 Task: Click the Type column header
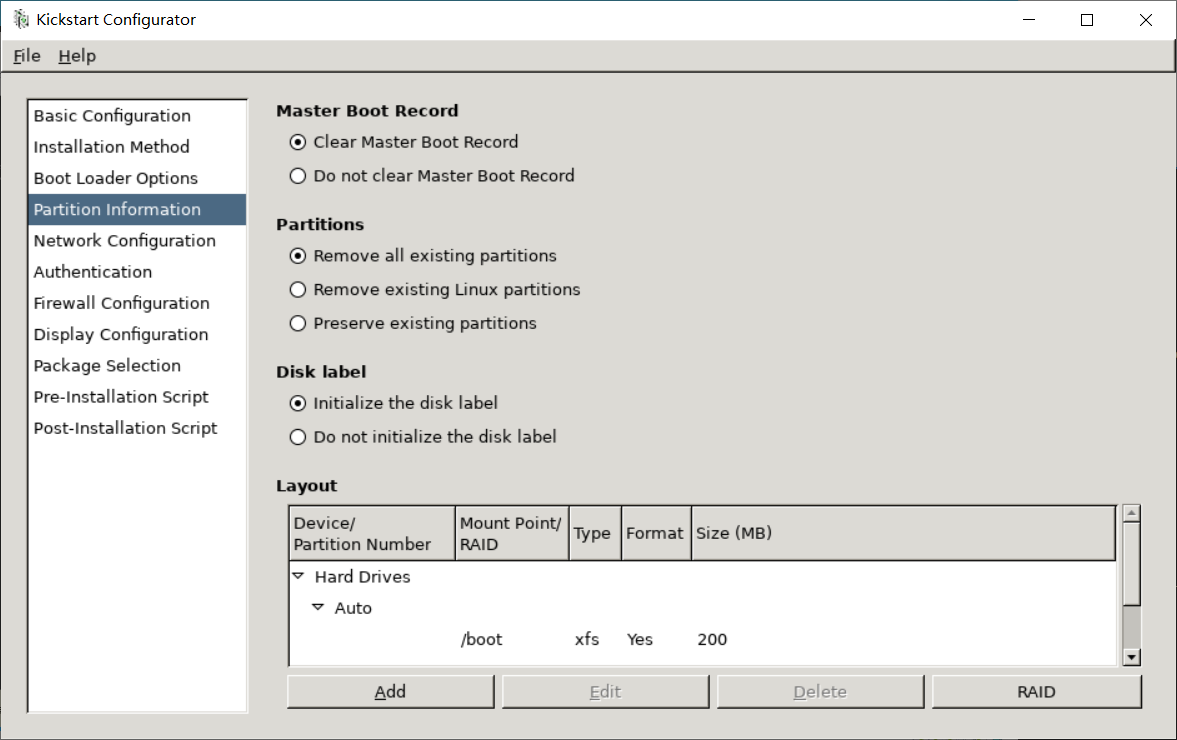[x=595, y=534]
